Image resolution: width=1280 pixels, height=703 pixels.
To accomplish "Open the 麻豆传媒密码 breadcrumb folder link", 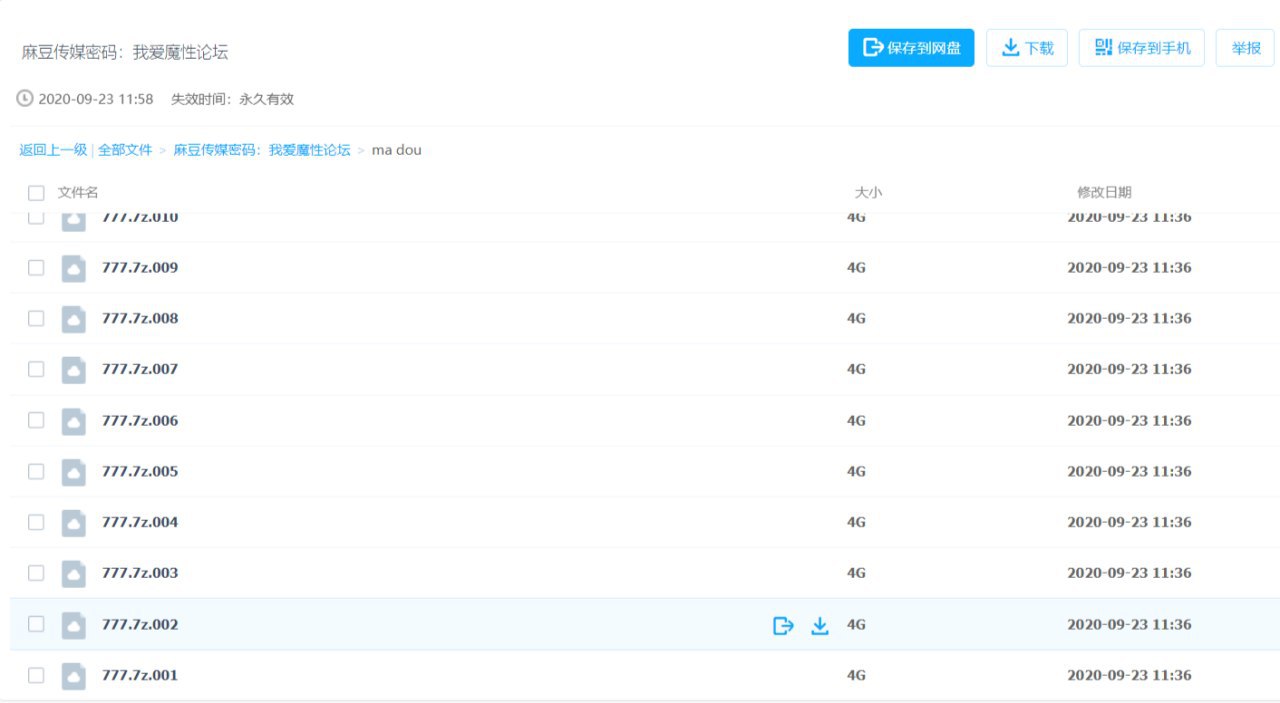I will click(x=262, y=150).
